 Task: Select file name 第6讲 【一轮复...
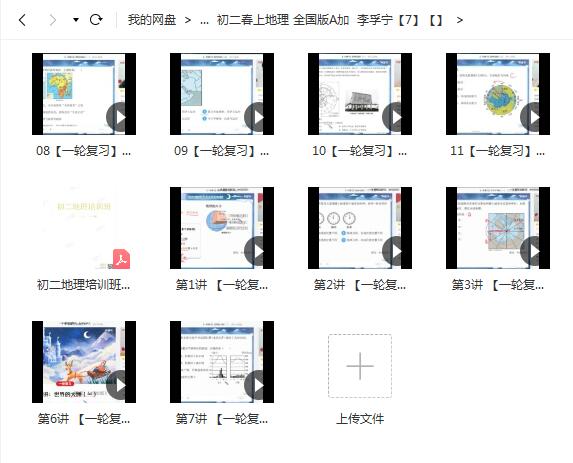tap(84, 419)
